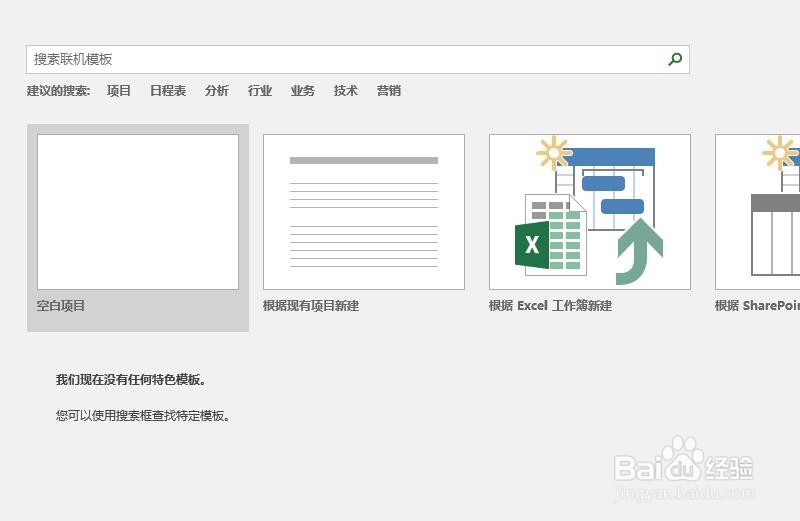Image resolution: width=800 pixels, height=521 pixels.
Task: Search suggested term 技术
Action: (345, 91)
